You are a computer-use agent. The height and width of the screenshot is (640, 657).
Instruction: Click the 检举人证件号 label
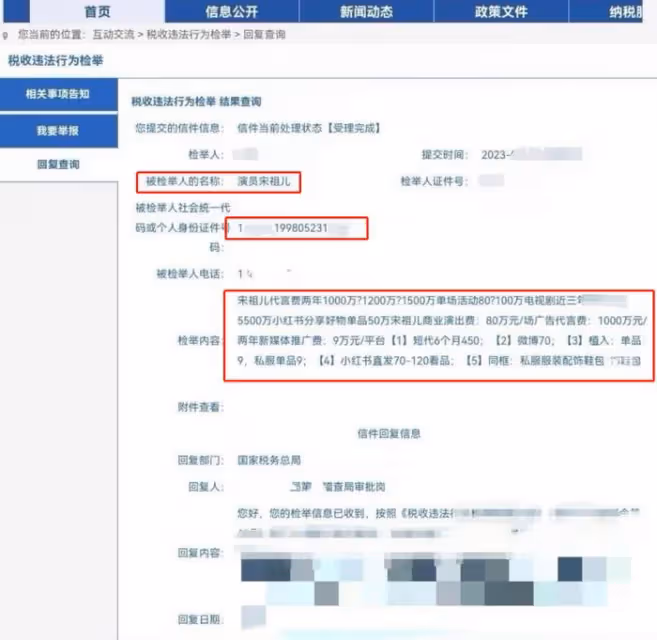[434, 181]
